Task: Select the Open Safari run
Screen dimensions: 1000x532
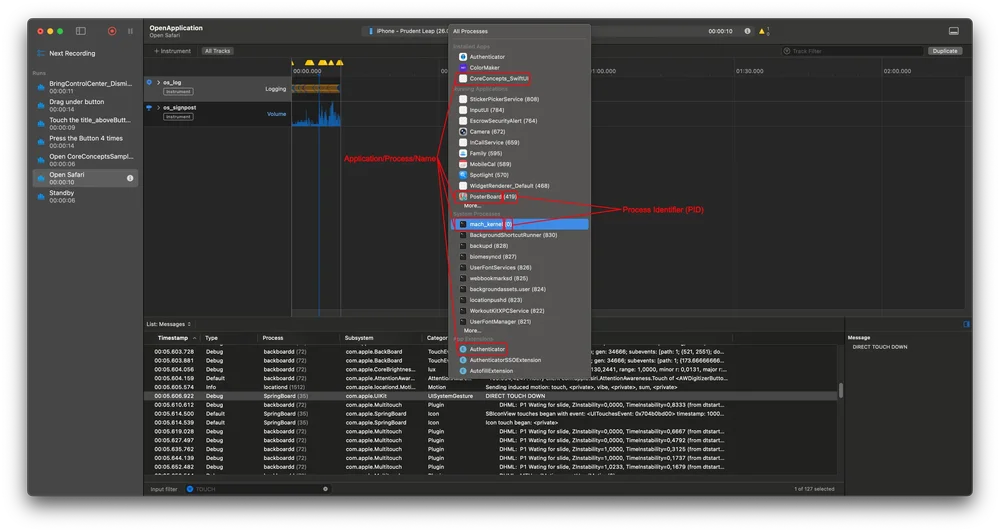Action: [x=85, y=178]
